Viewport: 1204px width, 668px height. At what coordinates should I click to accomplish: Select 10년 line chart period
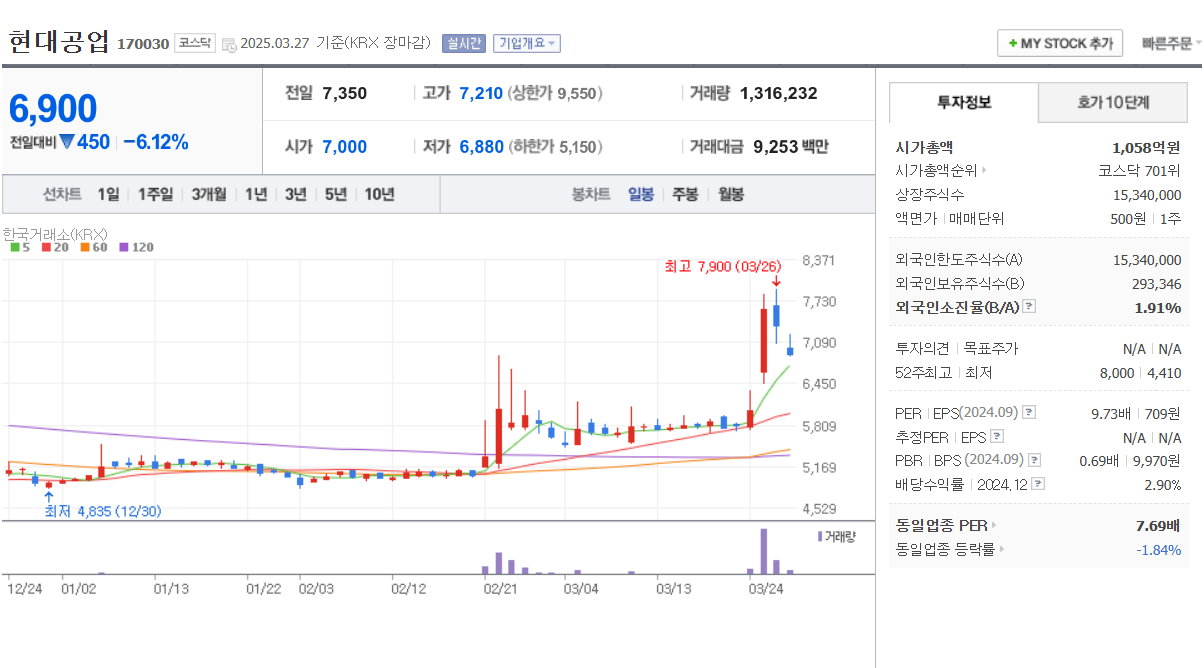pos(379,194)
